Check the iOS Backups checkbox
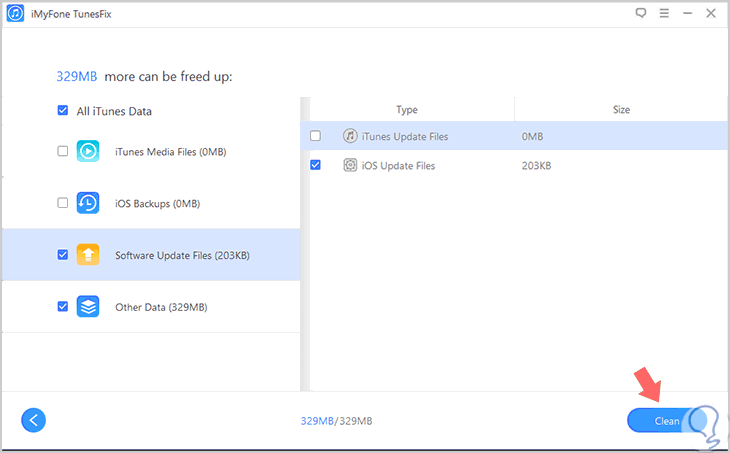This screenshot has width=730, height=453. pyautogui.click(x=63, y=203)
